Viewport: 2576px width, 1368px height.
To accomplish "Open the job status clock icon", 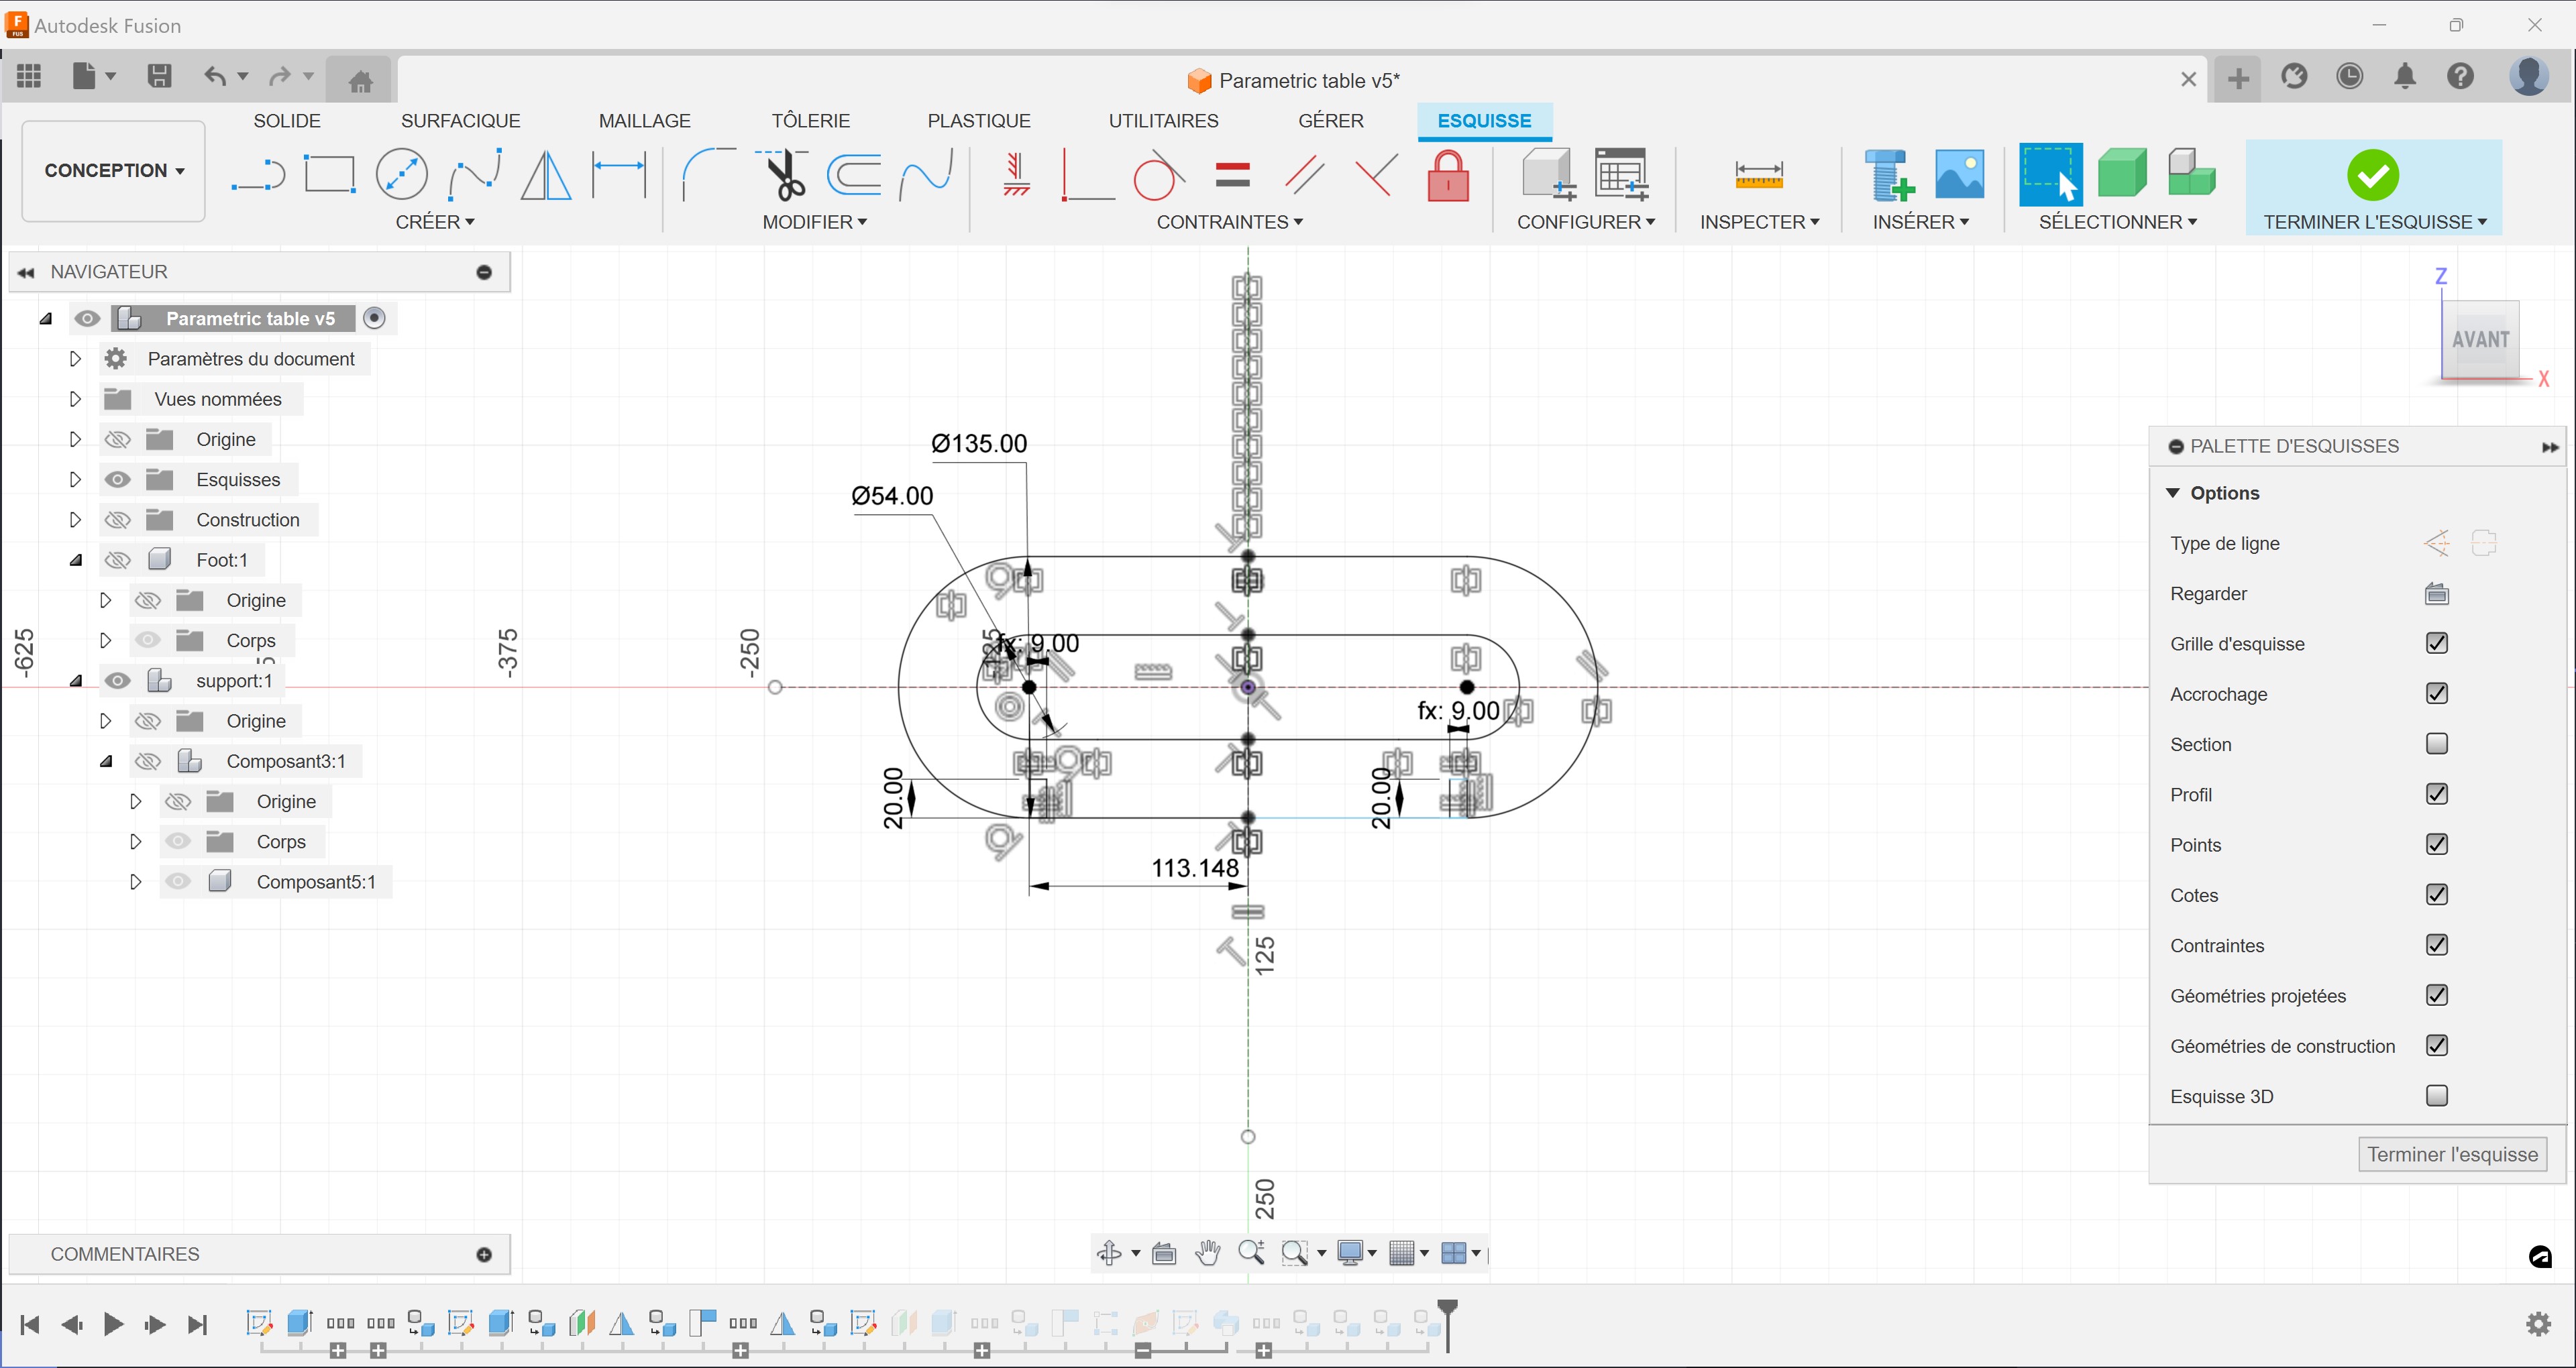I will pyautogui.click(x=2349, y=76).
